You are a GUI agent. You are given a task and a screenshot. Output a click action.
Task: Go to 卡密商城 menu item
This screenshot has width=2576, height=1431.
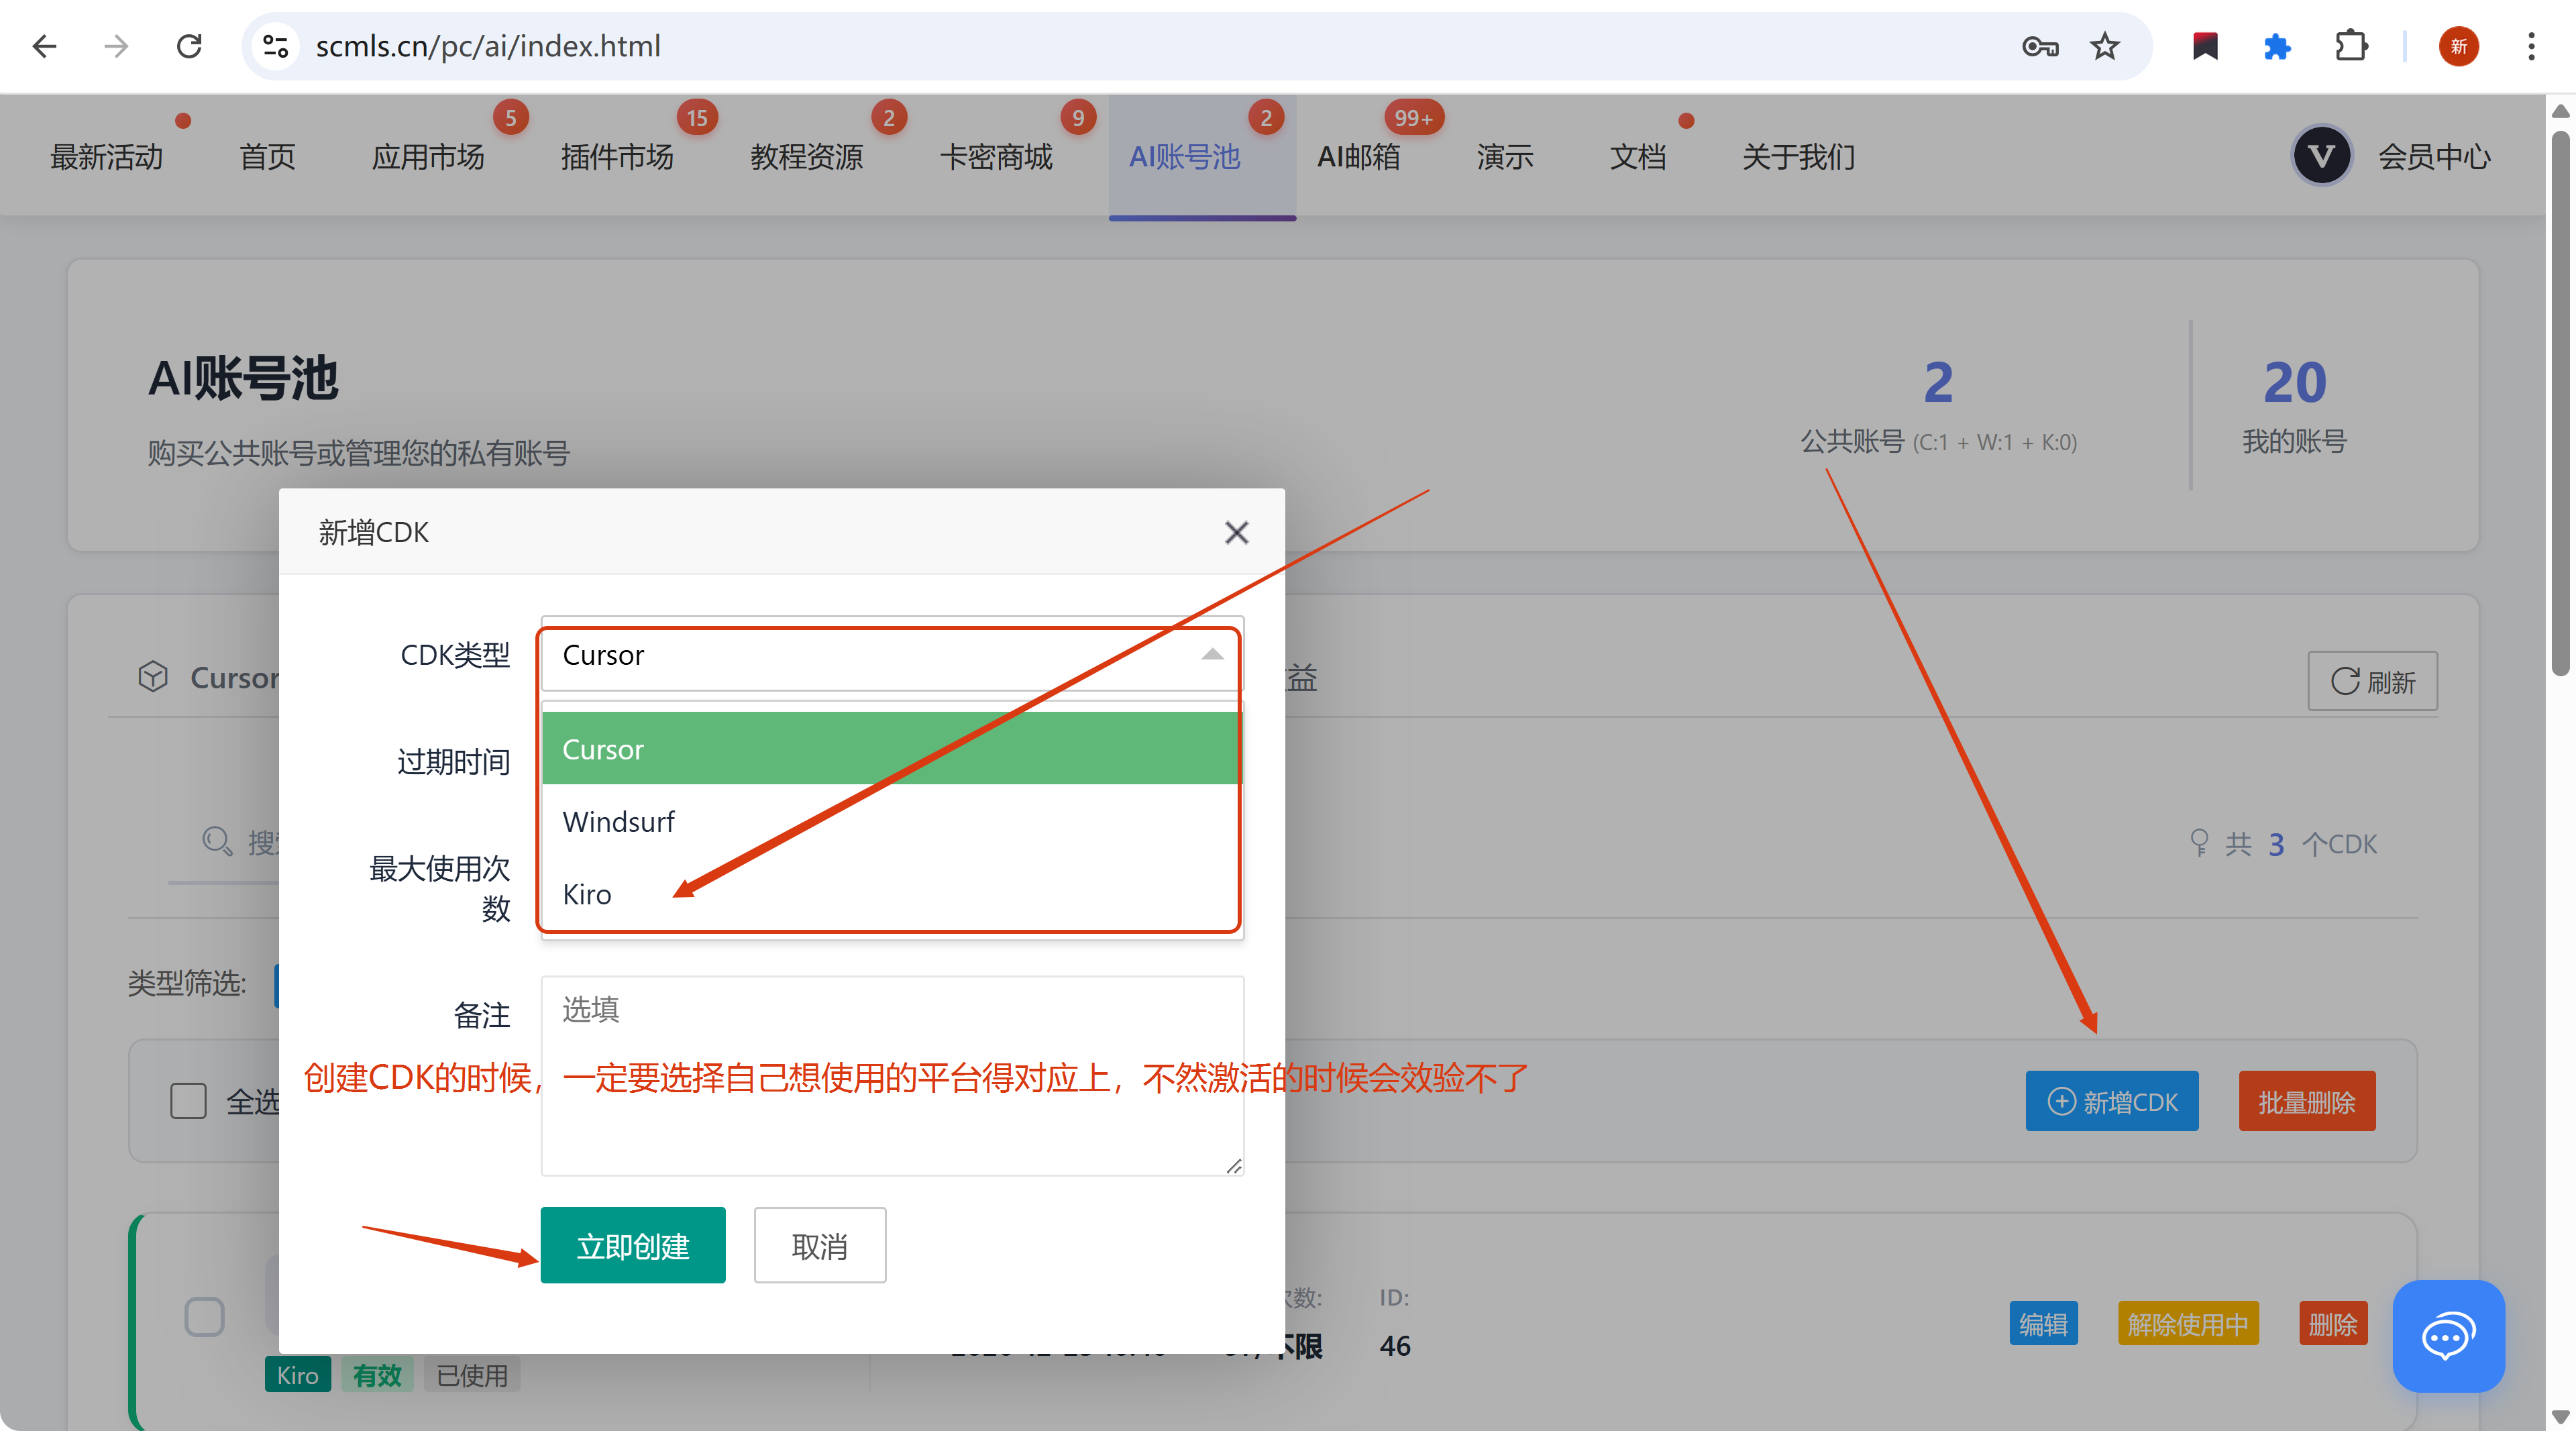(996, 157)
